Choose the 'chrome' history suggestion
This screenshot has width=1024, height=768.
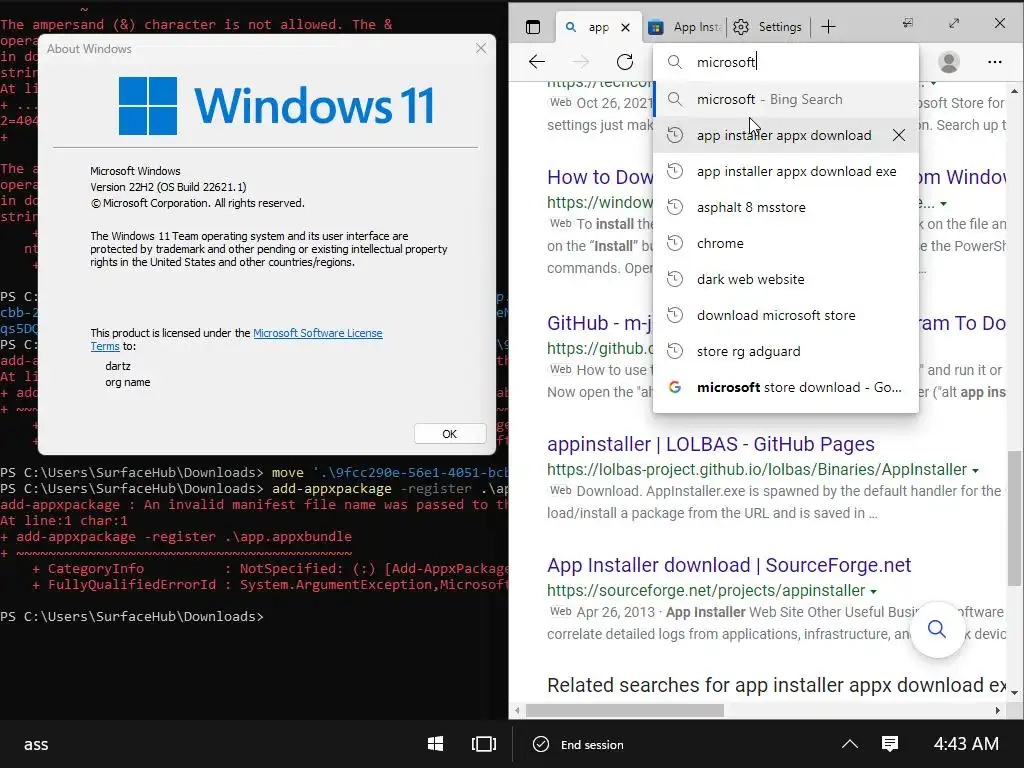786,243
